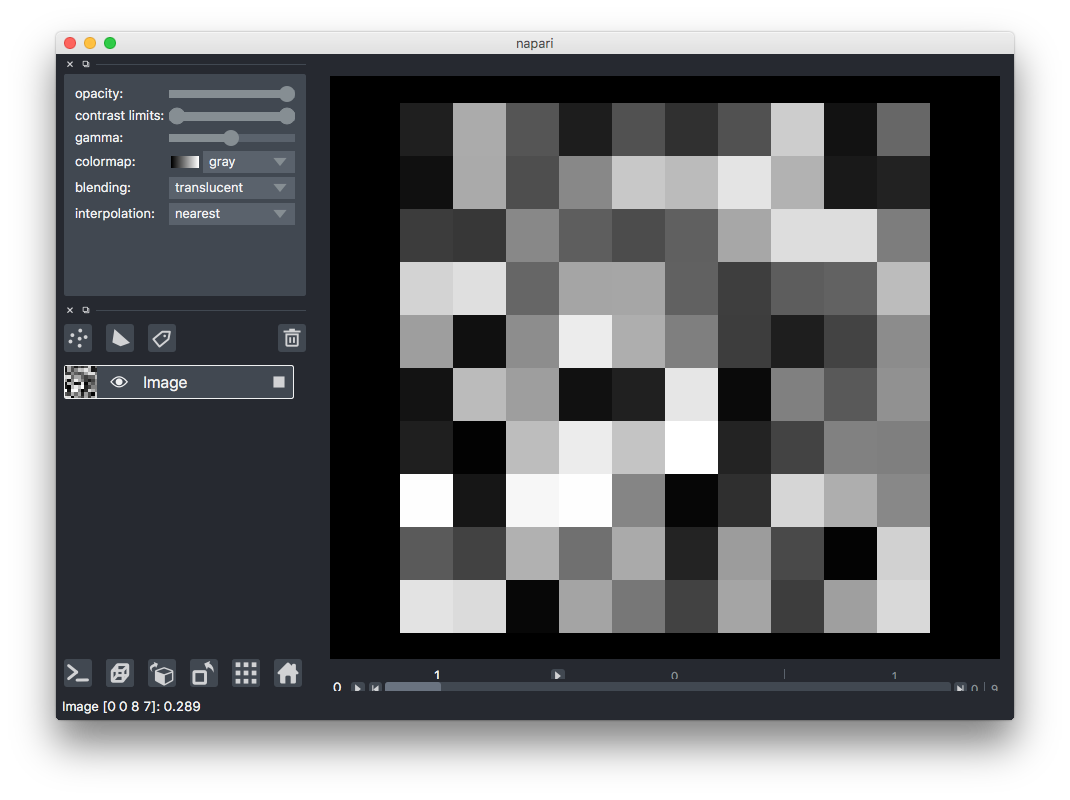Click status text 'Image [0 0 8 7]: 0.289'
This screenshot has width=1070, height=800.
pyautogui.click(x=131, y=706)
